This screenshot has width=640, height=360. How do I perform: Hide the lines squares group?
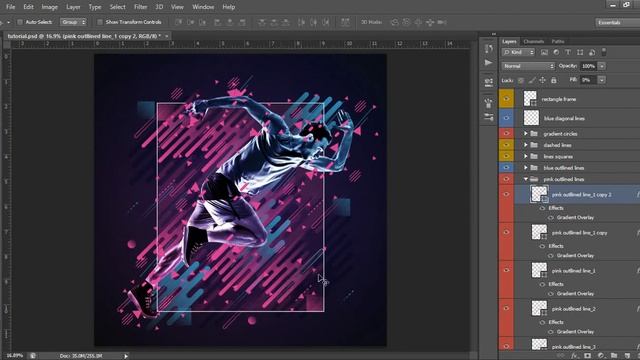tap(506, 156)
